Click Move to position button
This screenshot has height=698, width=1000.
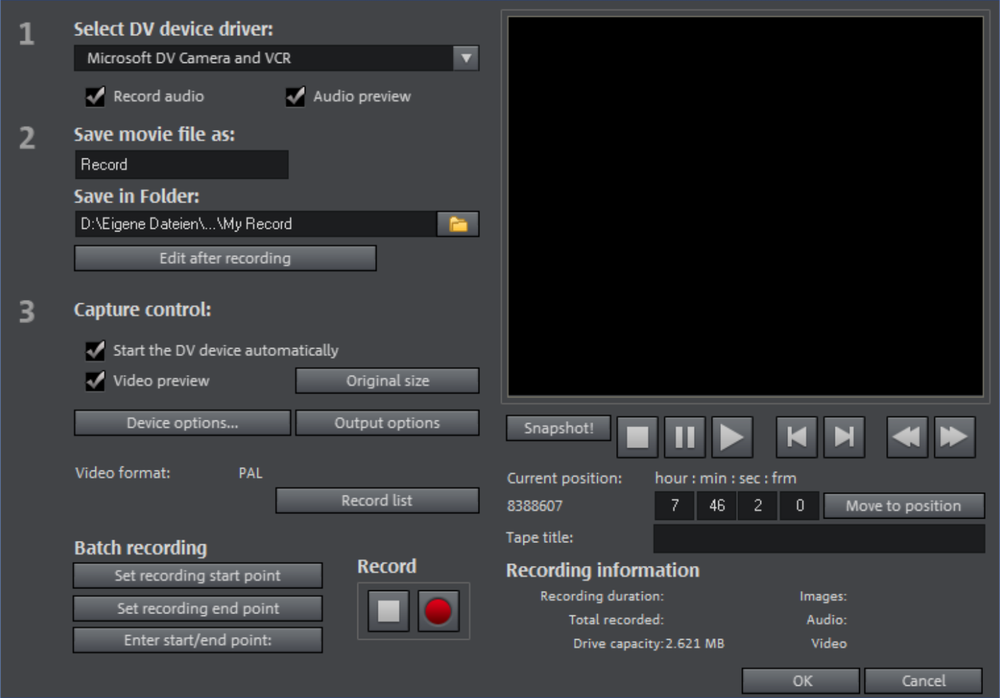pos(903,506)
